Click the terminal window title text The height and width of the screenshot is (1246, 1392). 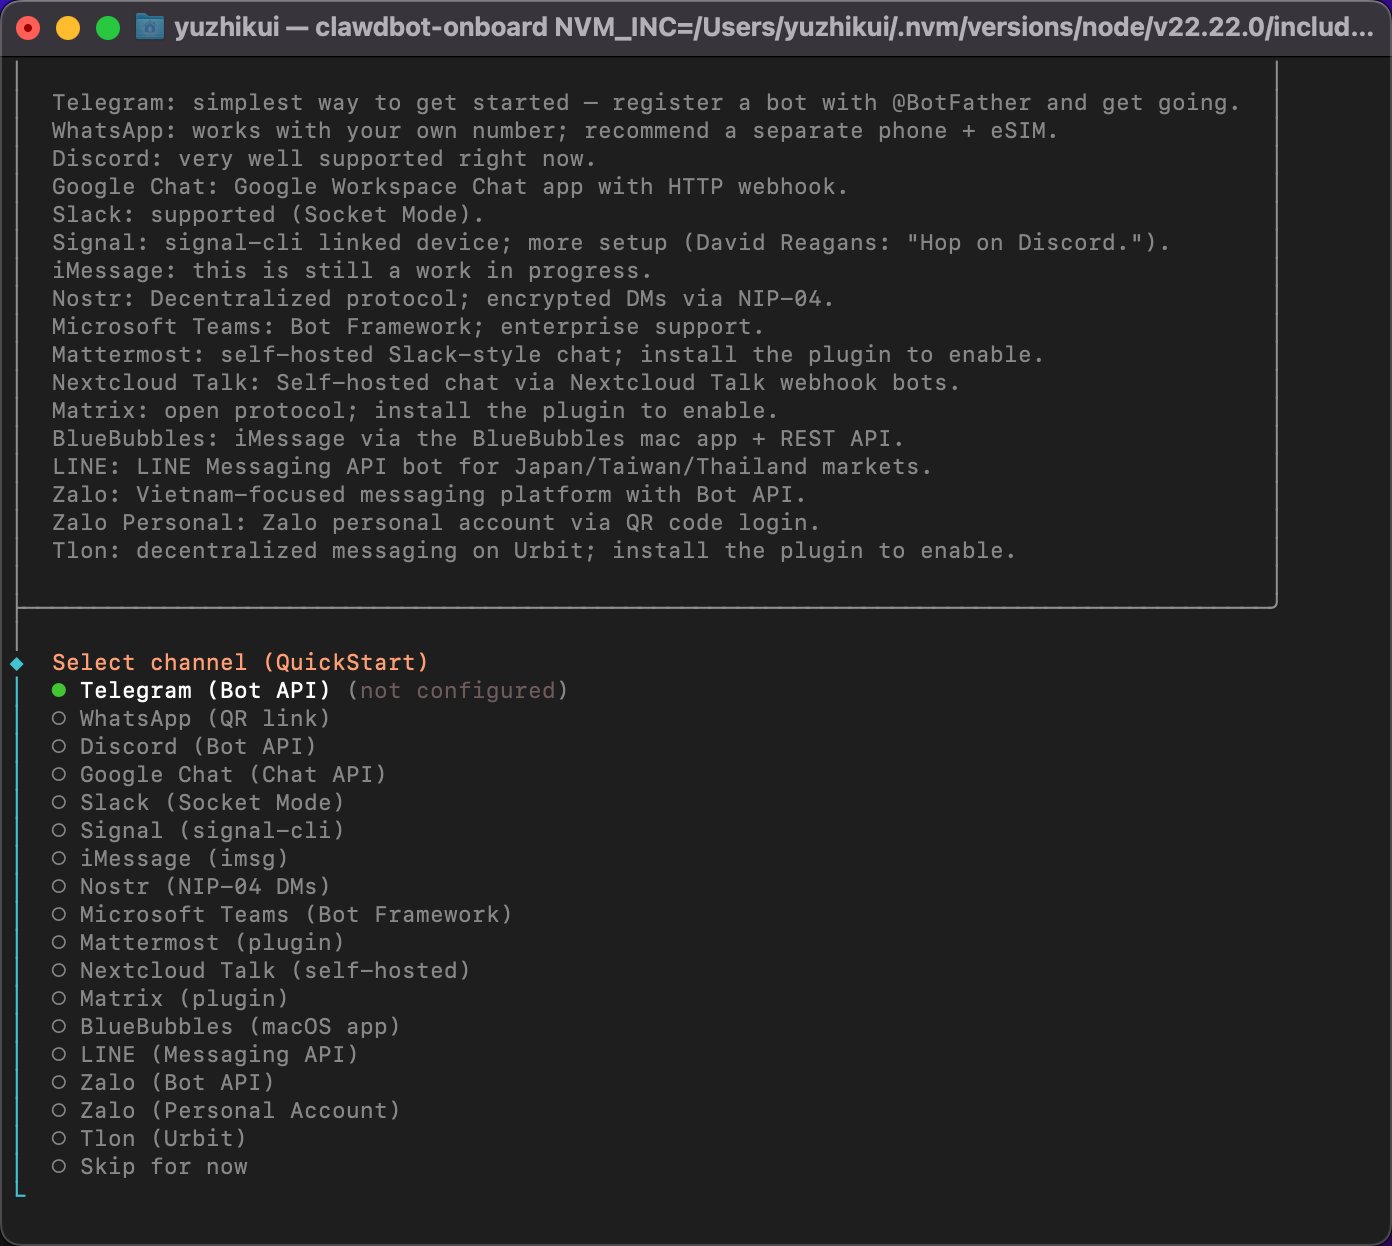click(773, 27)
